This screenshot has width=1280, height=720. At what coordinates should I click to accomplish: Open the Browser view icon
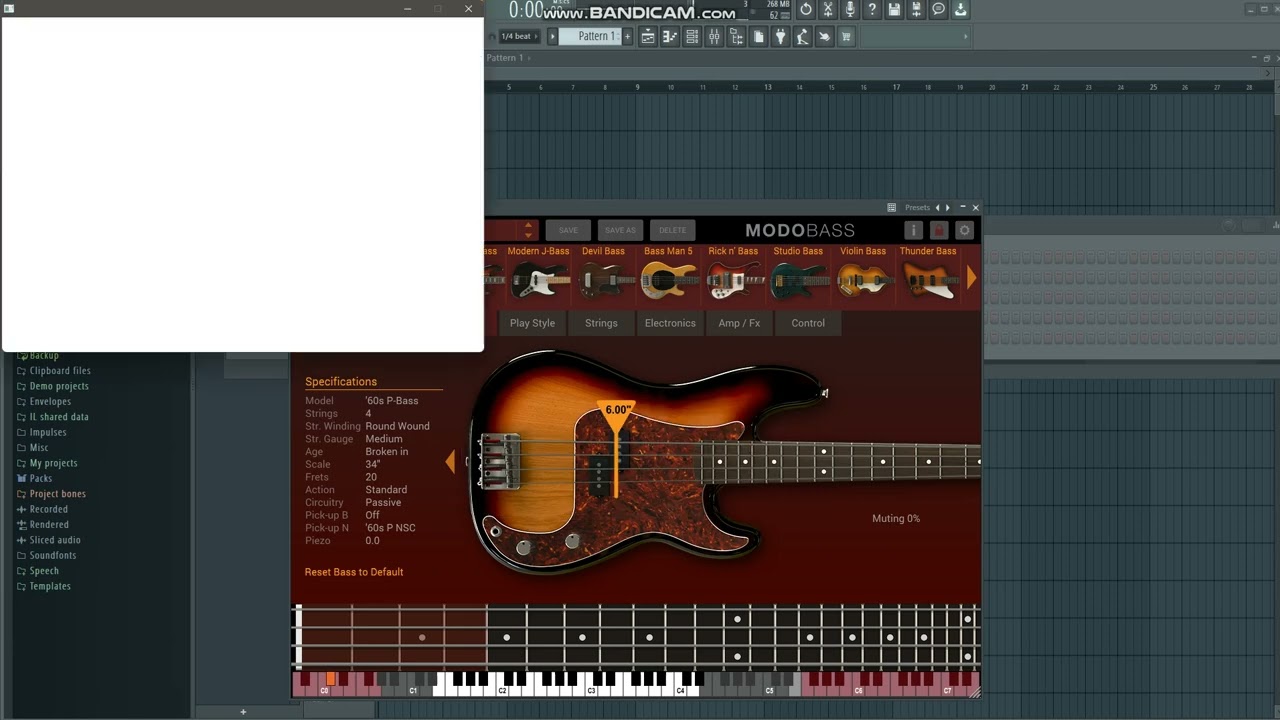(x=736, y=37)
